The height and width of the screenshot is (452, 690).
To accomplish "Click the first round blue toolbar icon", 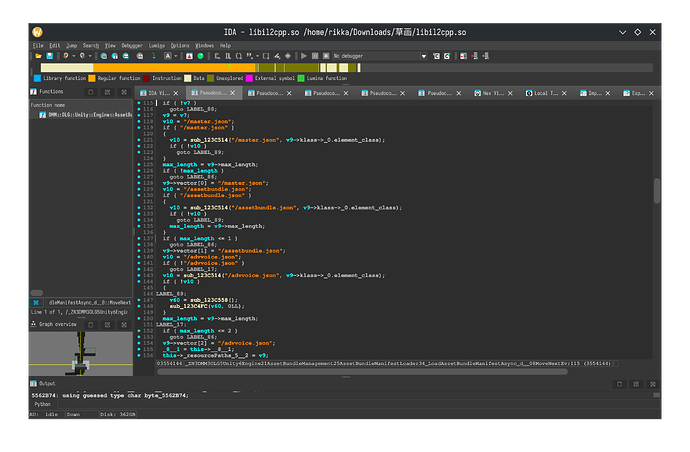I will (x=104, y=56).
